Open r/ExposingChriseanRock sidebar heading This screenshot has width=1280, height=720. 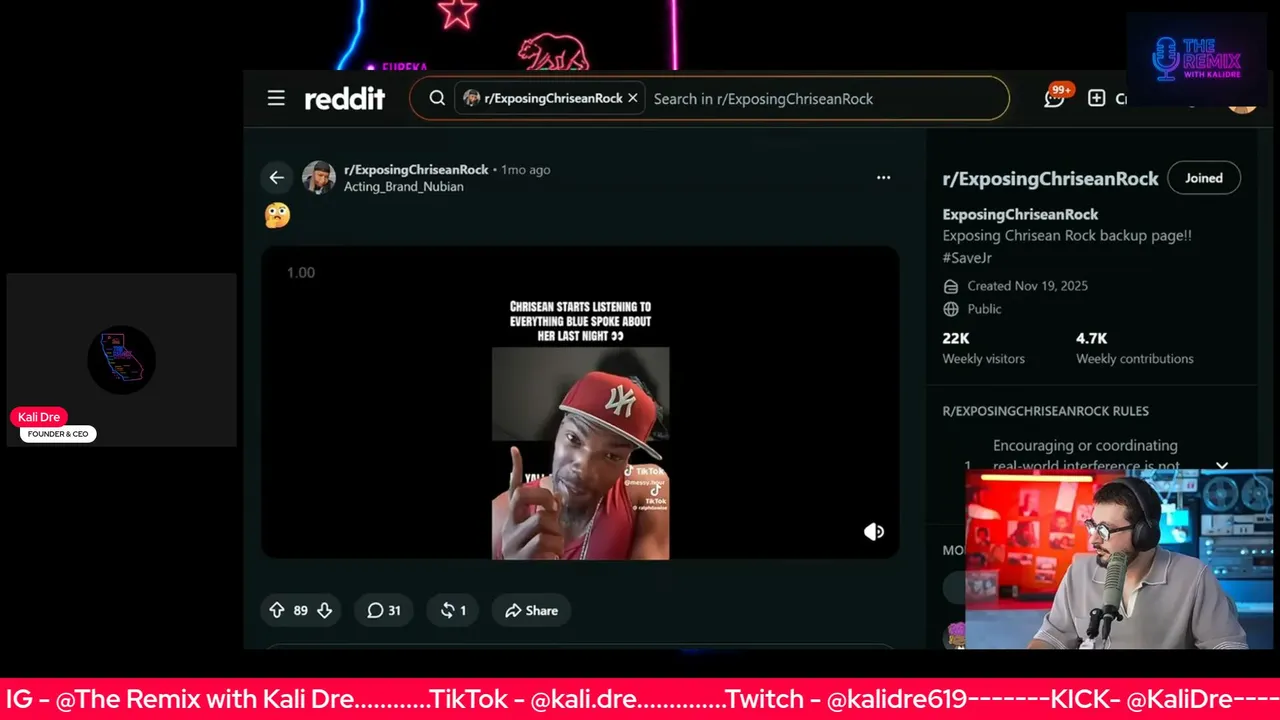tap(1050, 179)
